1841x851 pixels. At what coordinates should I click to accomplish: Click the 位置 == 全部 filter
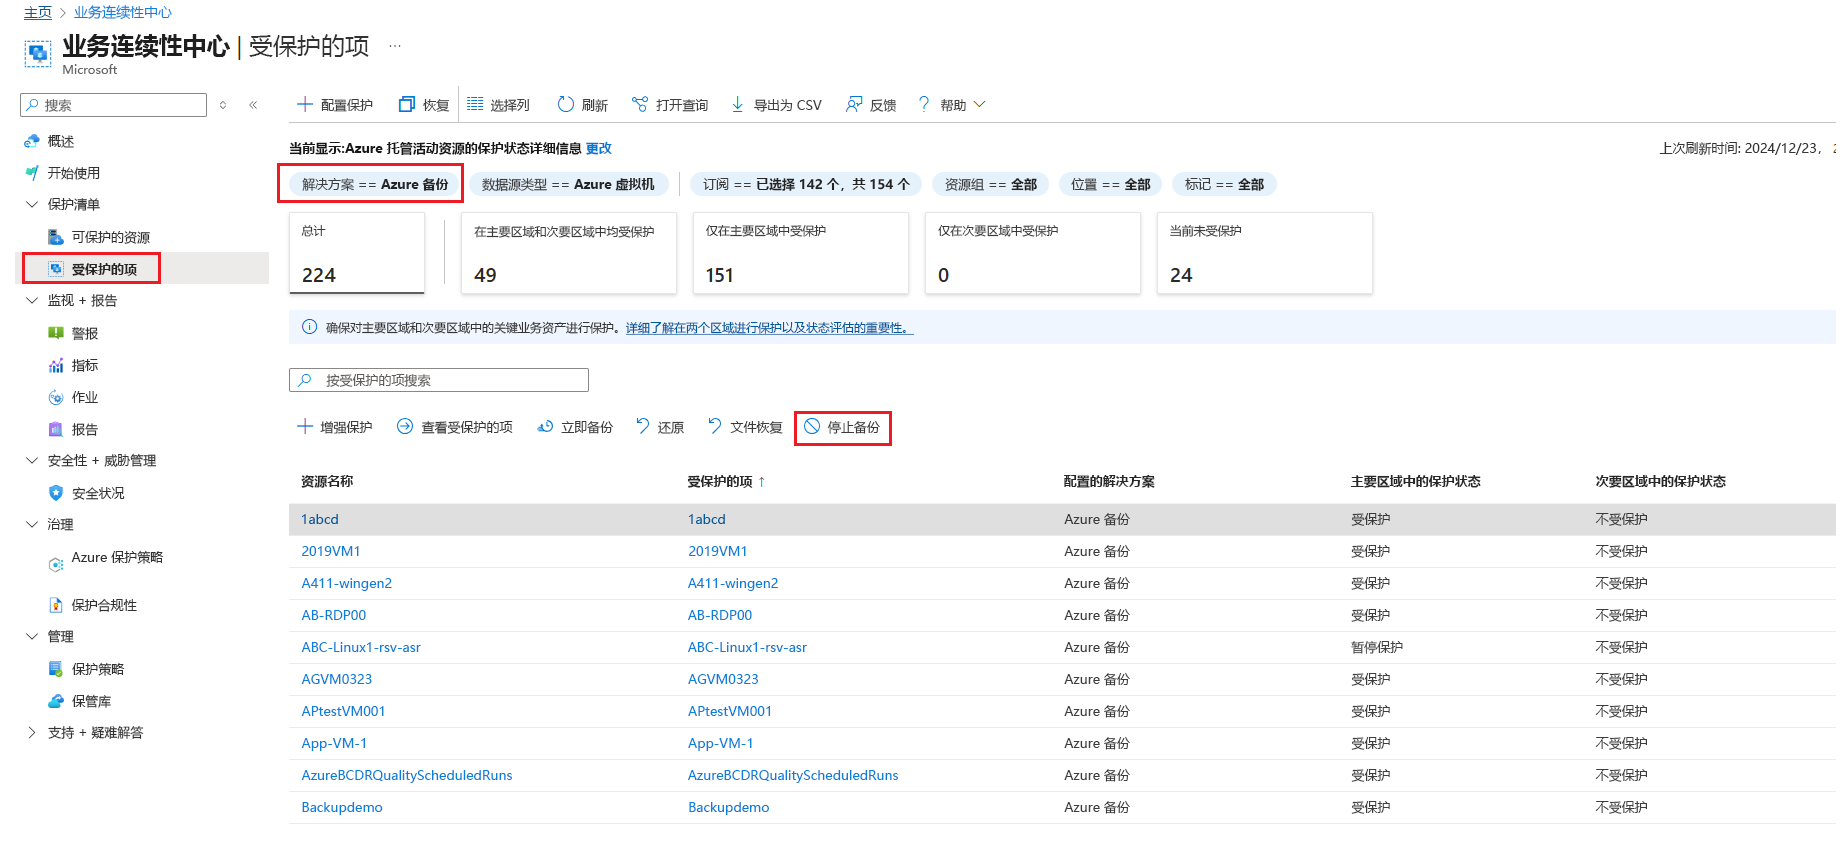[1111, 184]
